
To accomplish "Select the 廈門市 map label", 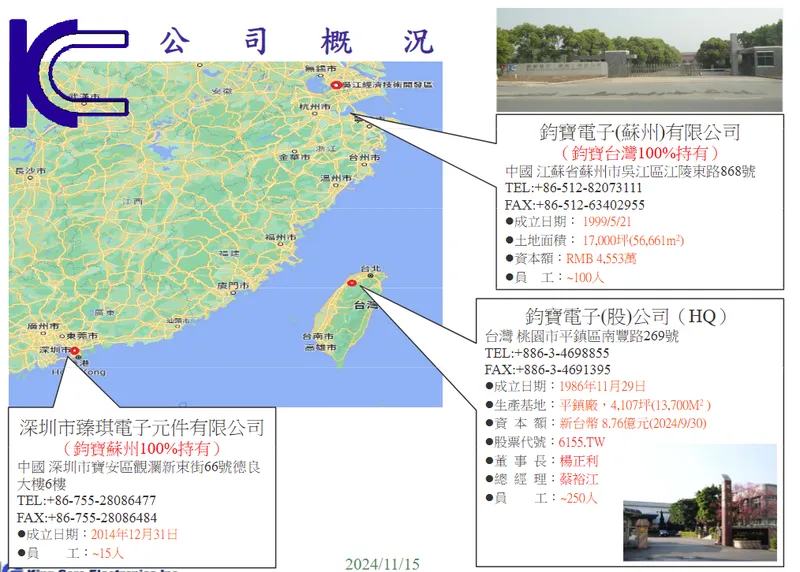I will pos(233,286).
